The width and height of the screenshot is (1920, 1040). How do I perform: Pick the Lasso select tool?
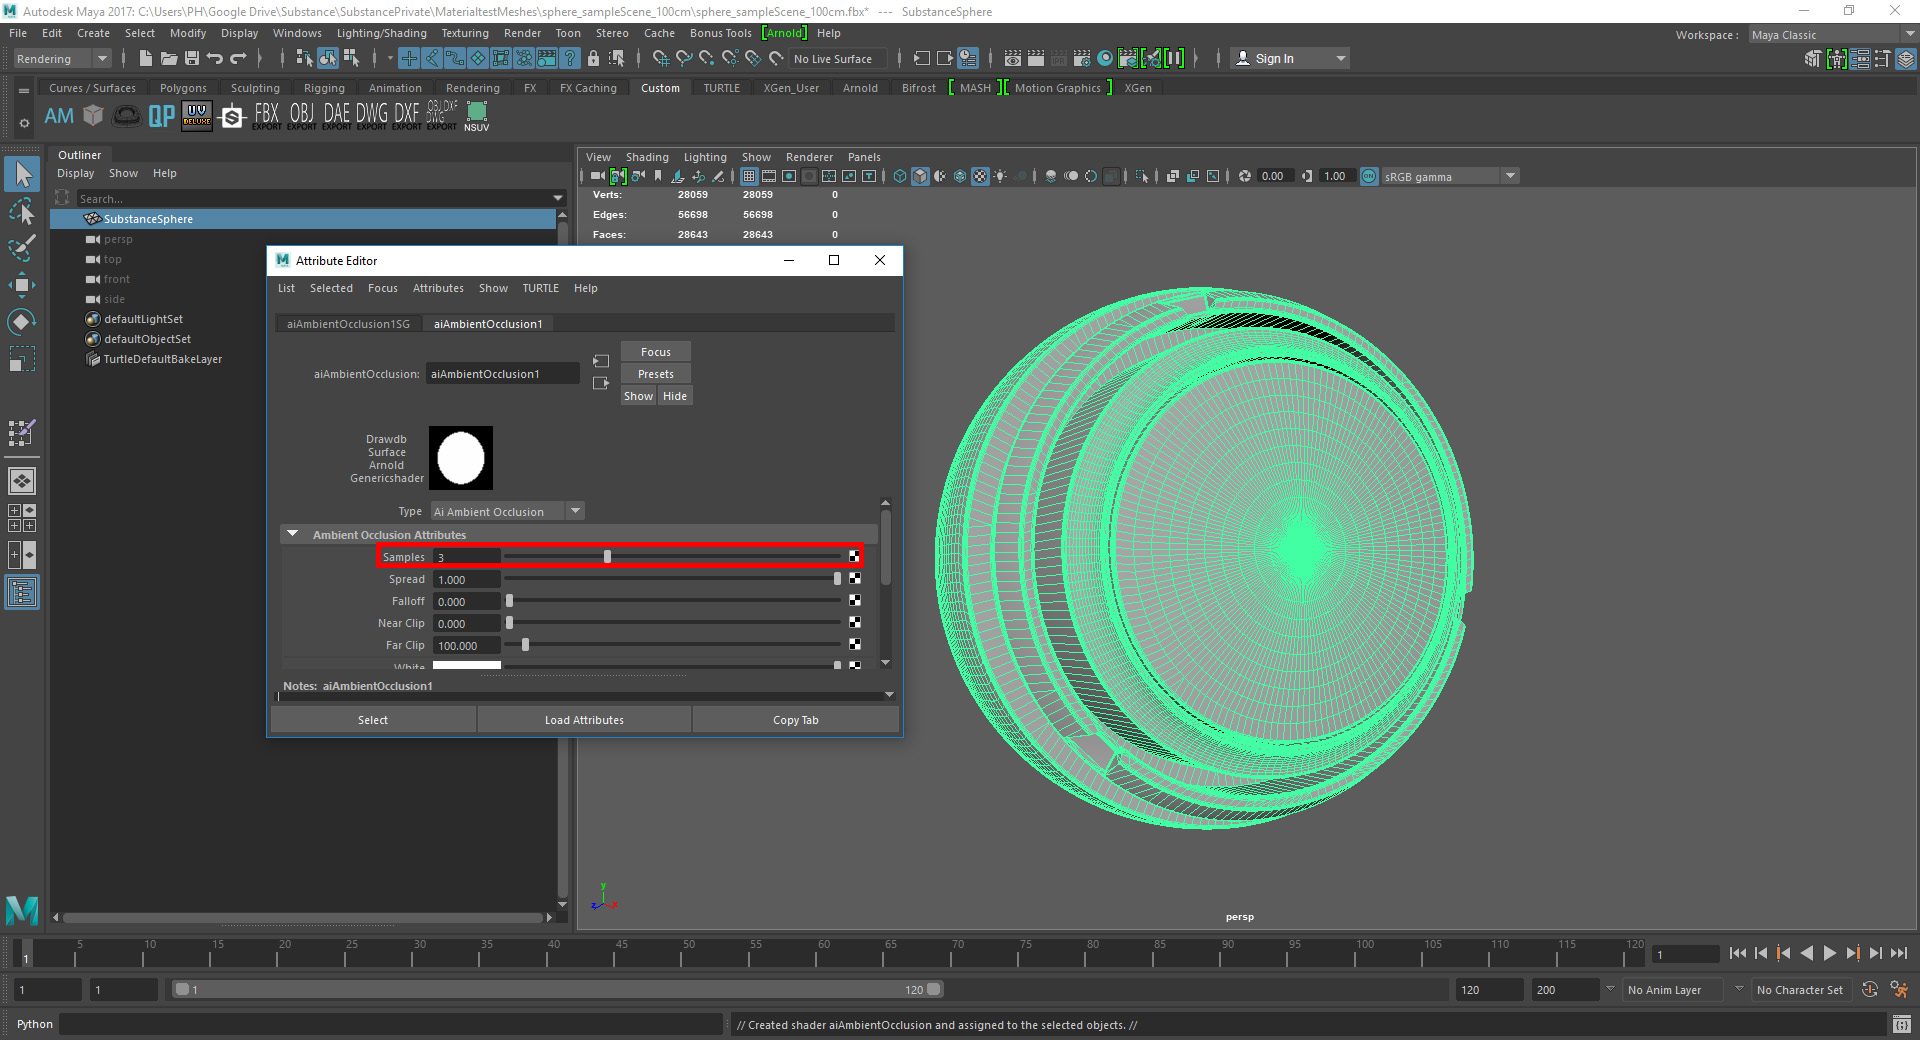point(22,212)
